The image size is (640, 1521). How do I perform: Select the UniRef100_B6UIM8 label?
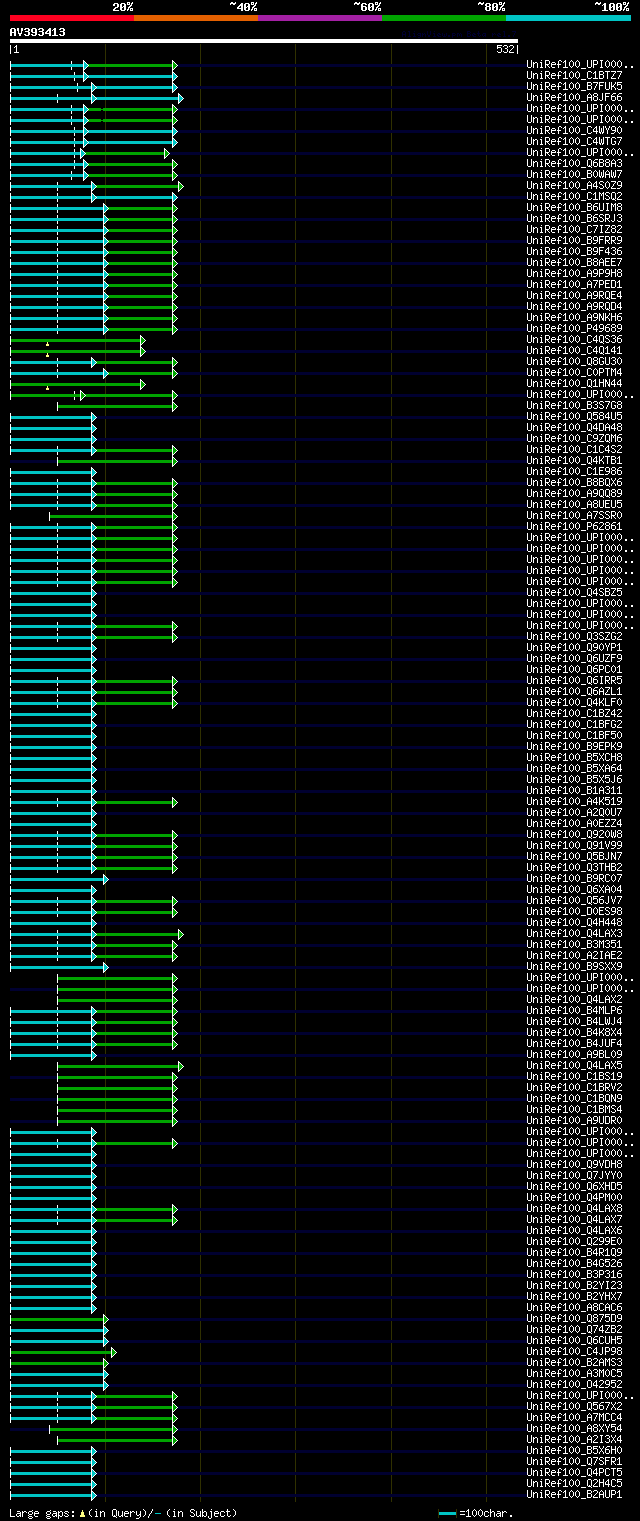tap(575, 207)
